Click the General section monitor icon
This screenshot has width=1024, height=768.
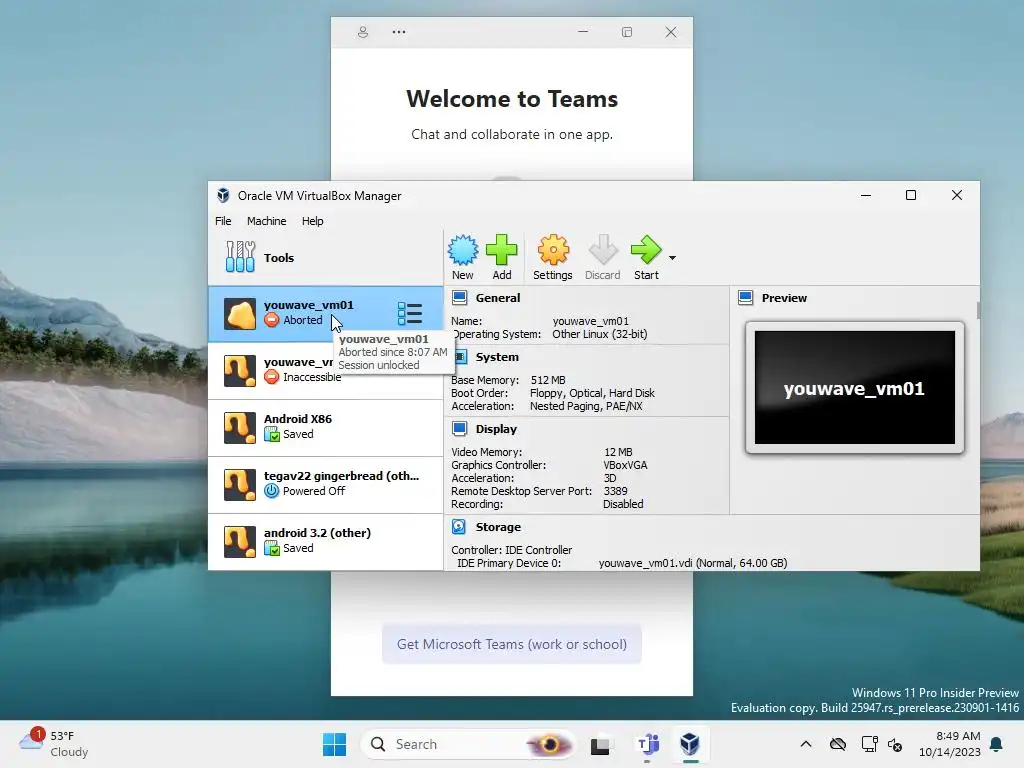coord(460,298)
